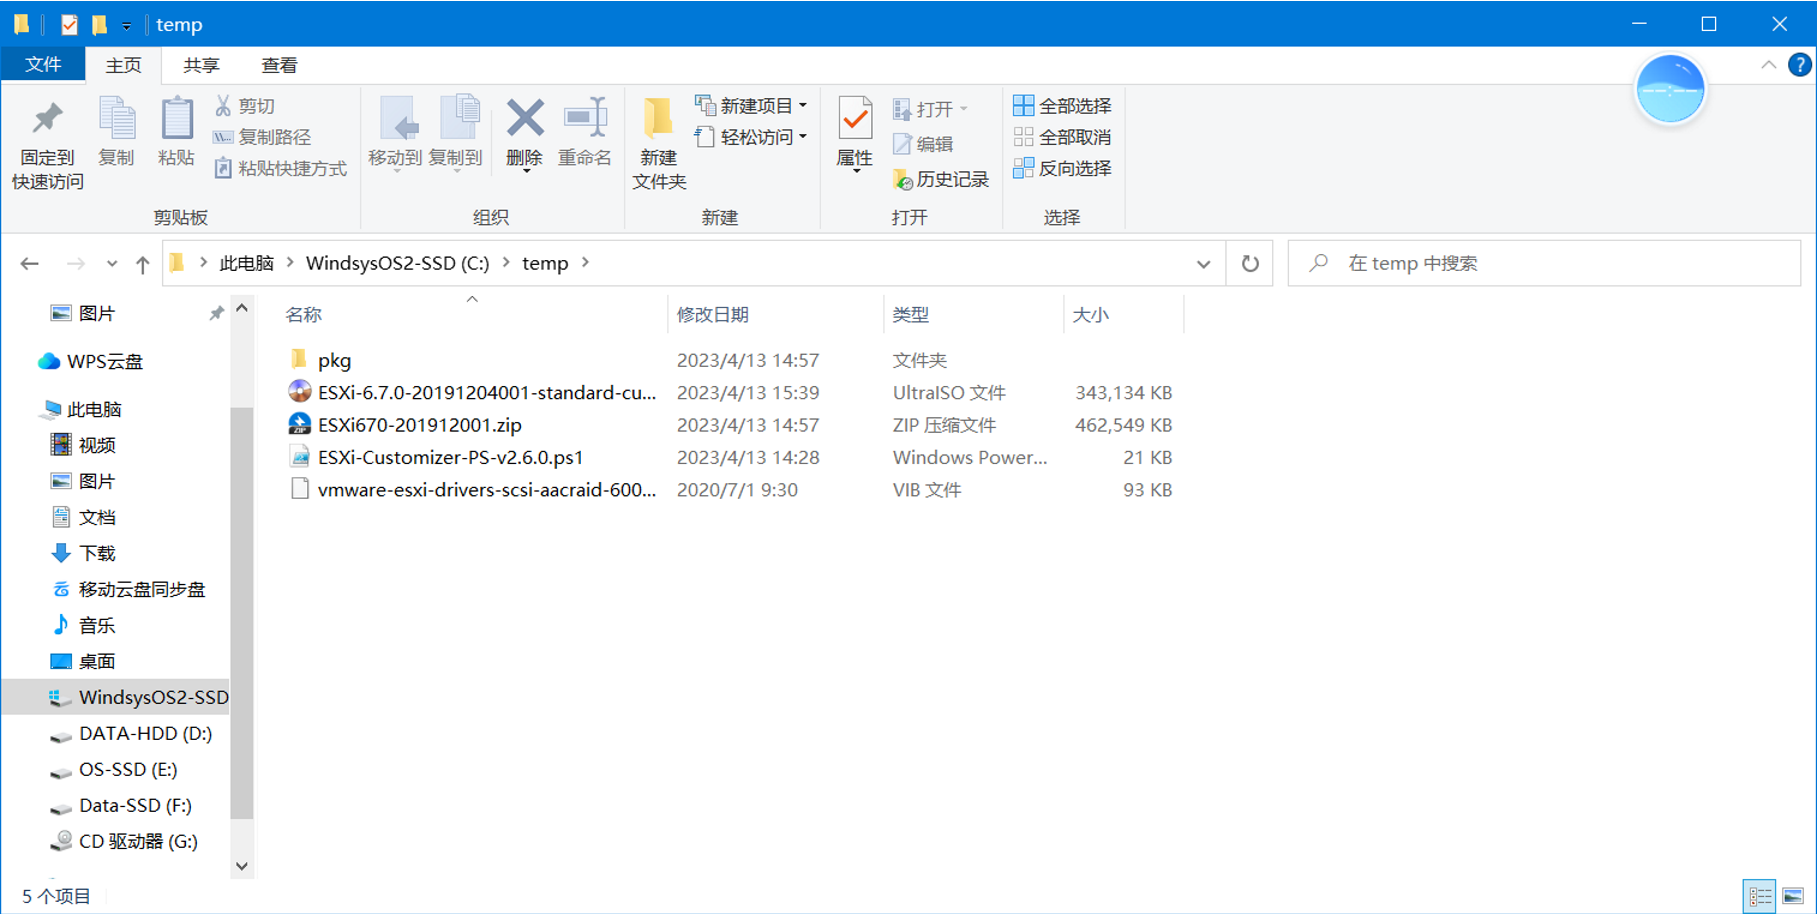Click Select All (全部选择) in ribbon

[x=1062, y=106]
